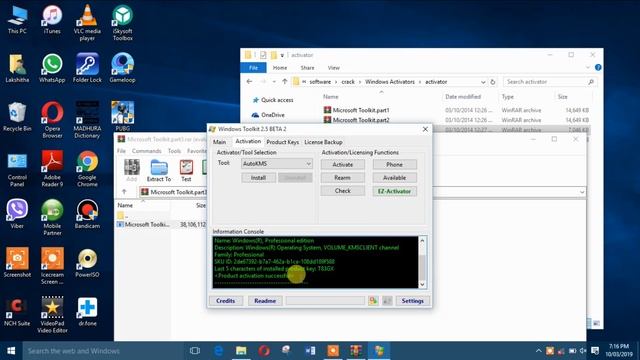Switch to the Main tab
640x360 pixels.
(x=219, y=142)
